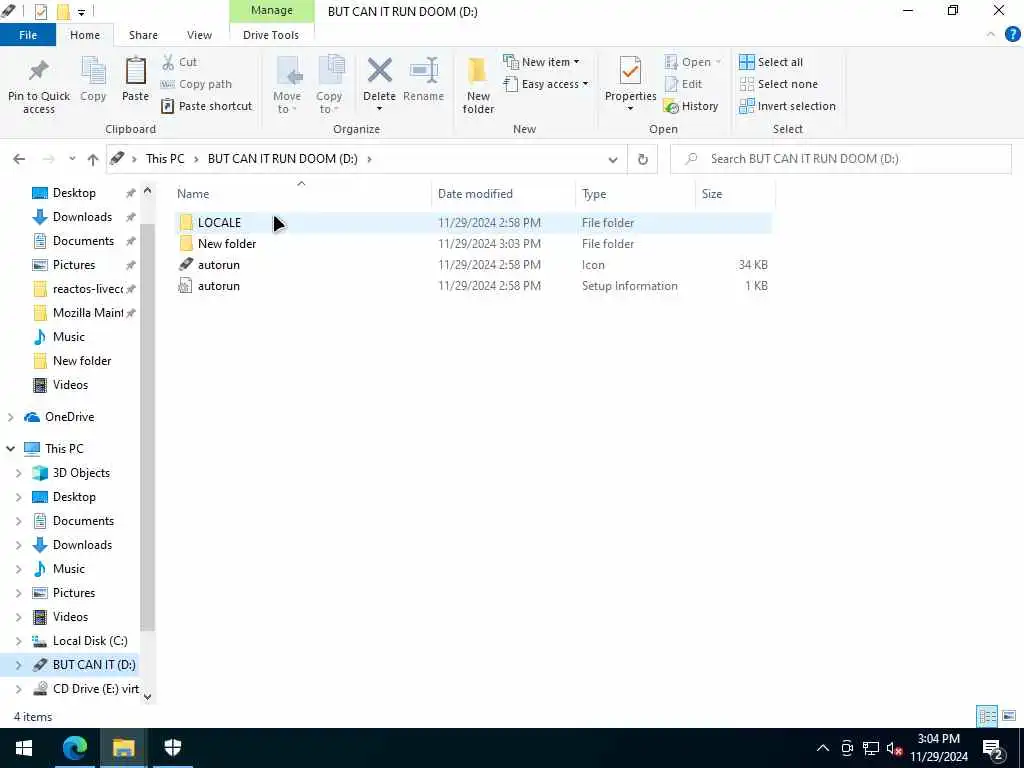Expand the OneDrive tree node

pyautogui.click(x=10, y=417)
